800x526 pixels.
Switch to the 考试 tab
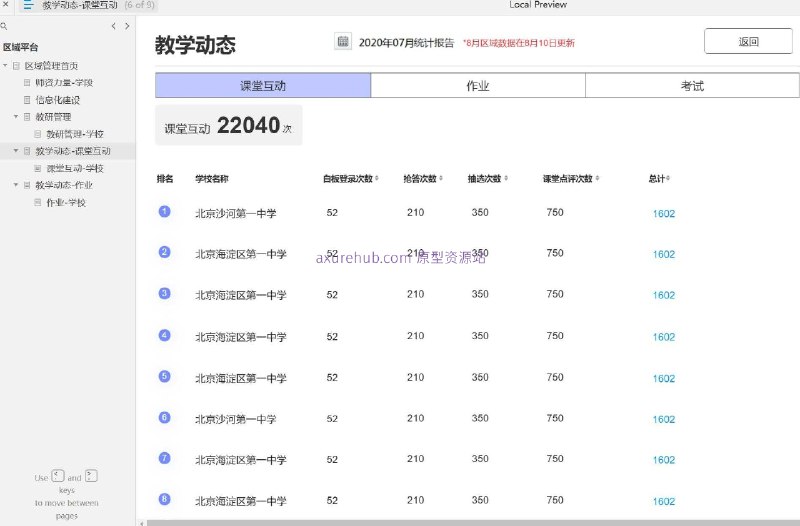click(x=692, y=85)
